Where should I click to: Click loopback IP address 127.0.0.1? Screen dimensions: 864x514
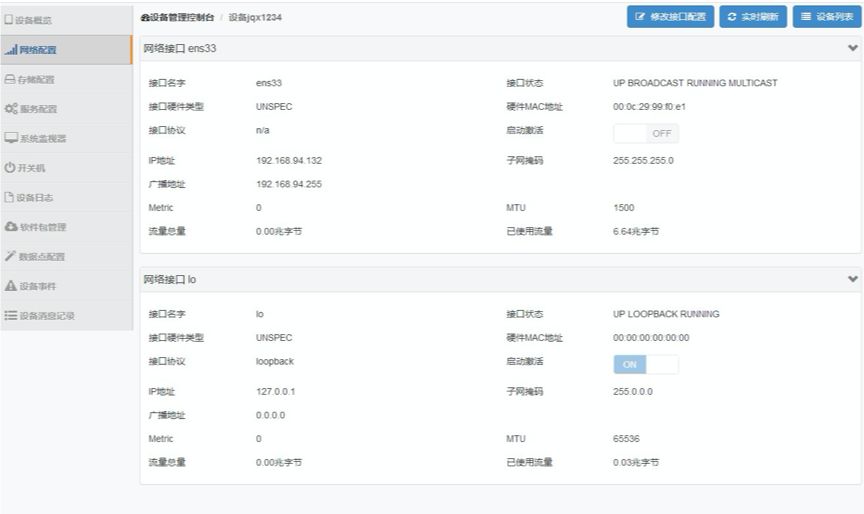(x=276, y=391)
